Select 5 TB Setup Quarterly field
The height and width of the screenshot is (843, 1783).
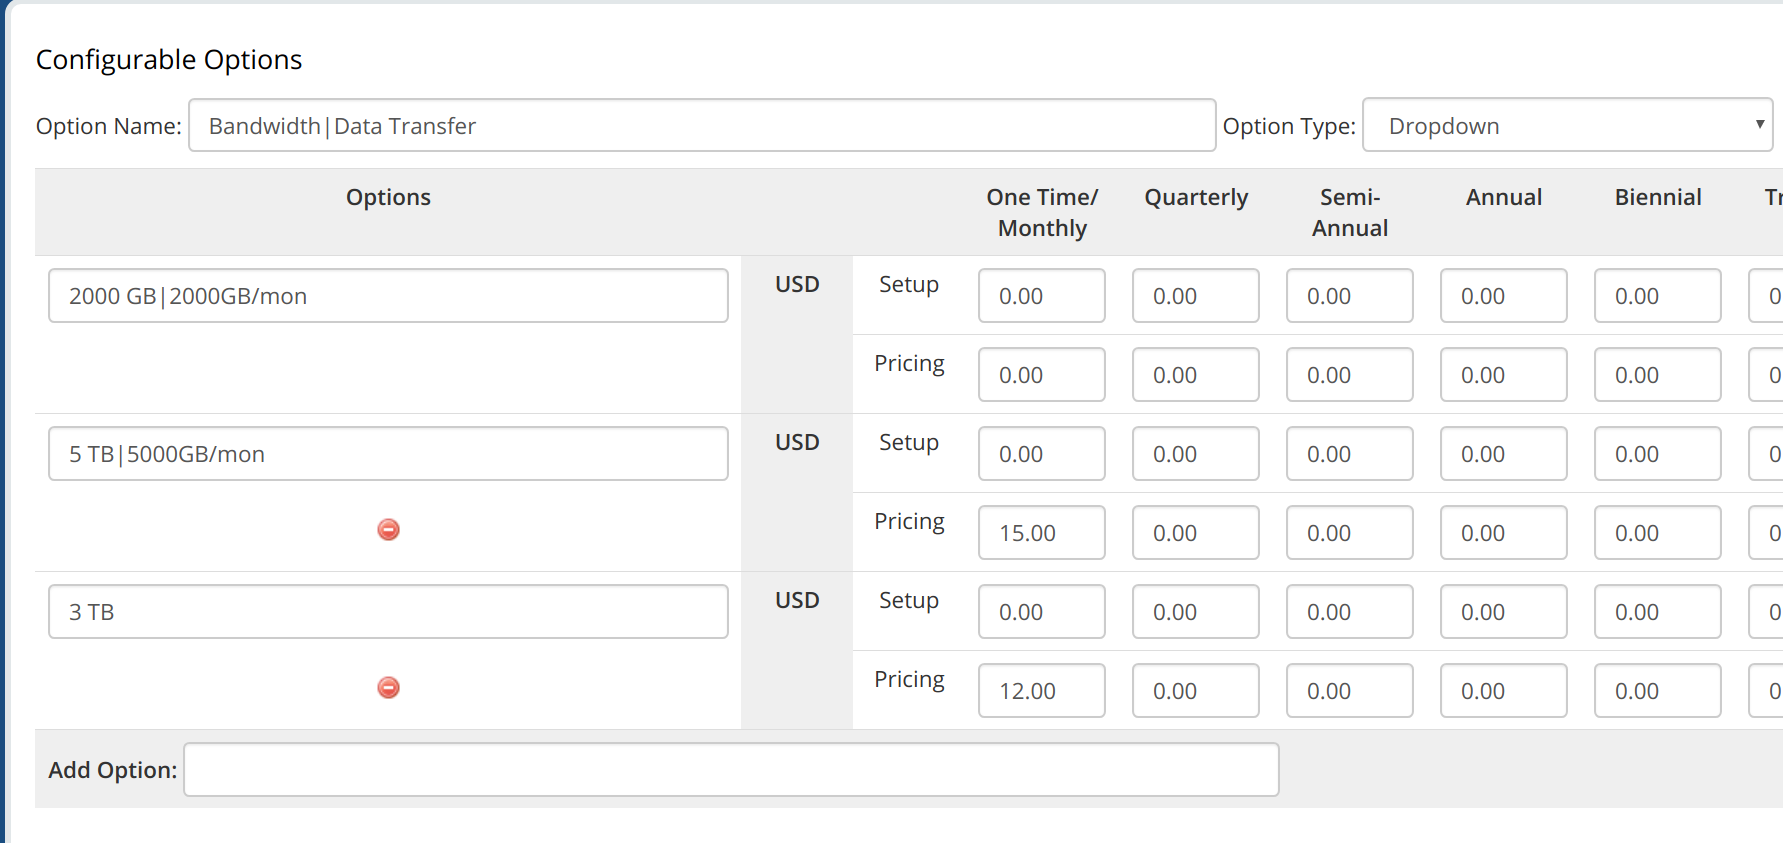click(x=1195, y=453)
